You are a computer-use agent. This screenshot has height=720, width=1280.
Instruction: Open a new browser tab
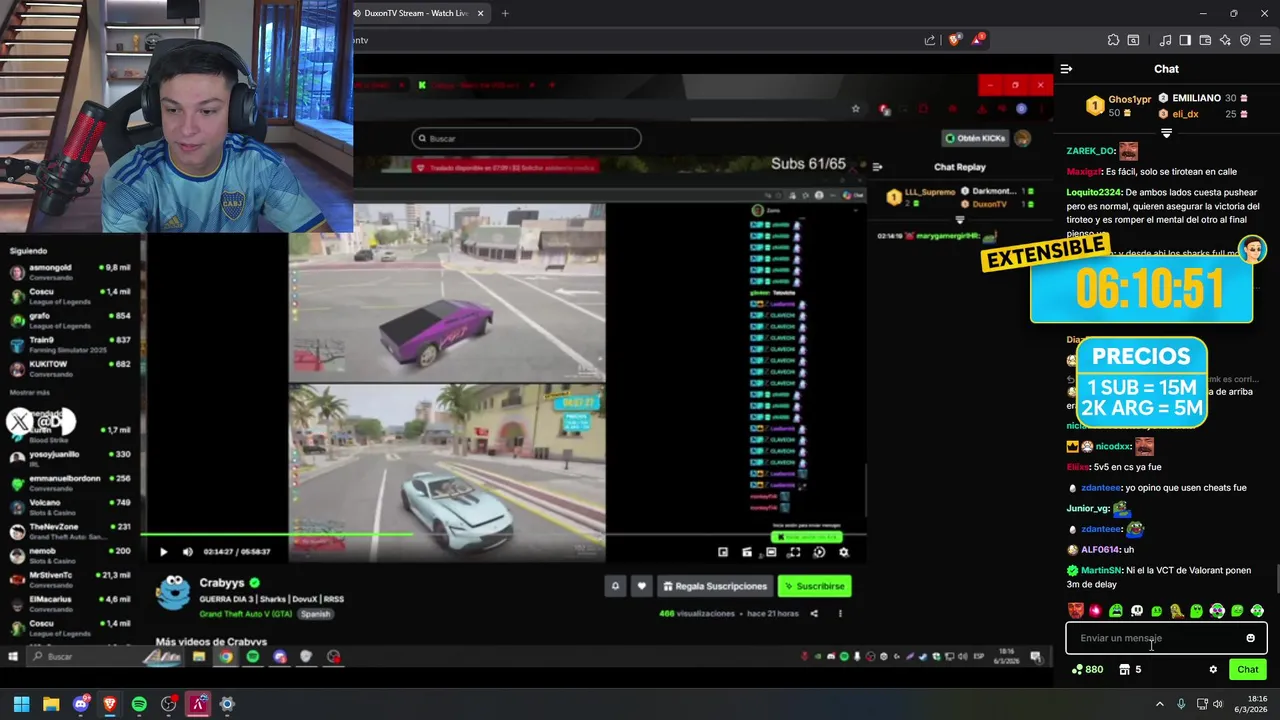[x=505, y=13]
